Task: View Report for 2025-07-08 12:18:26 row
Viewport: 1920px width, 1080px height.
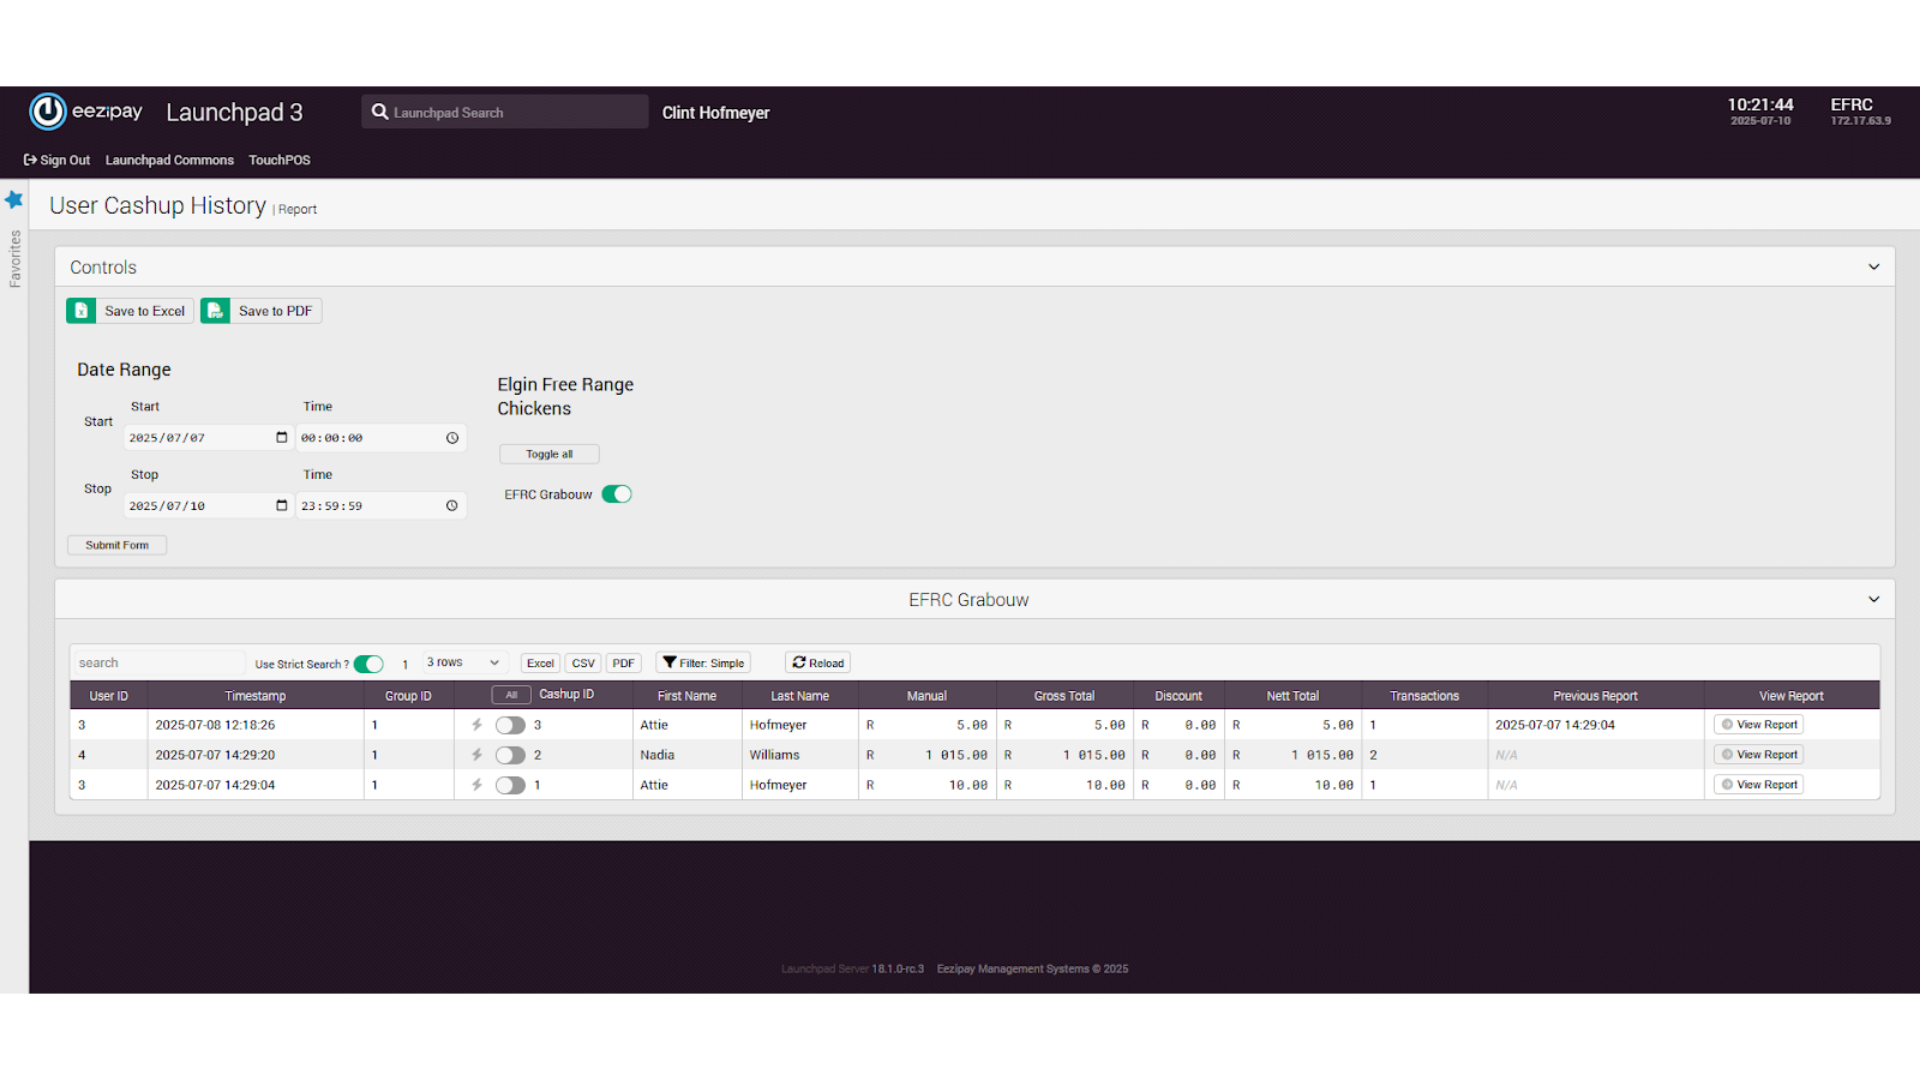Action: [1759, 725]
